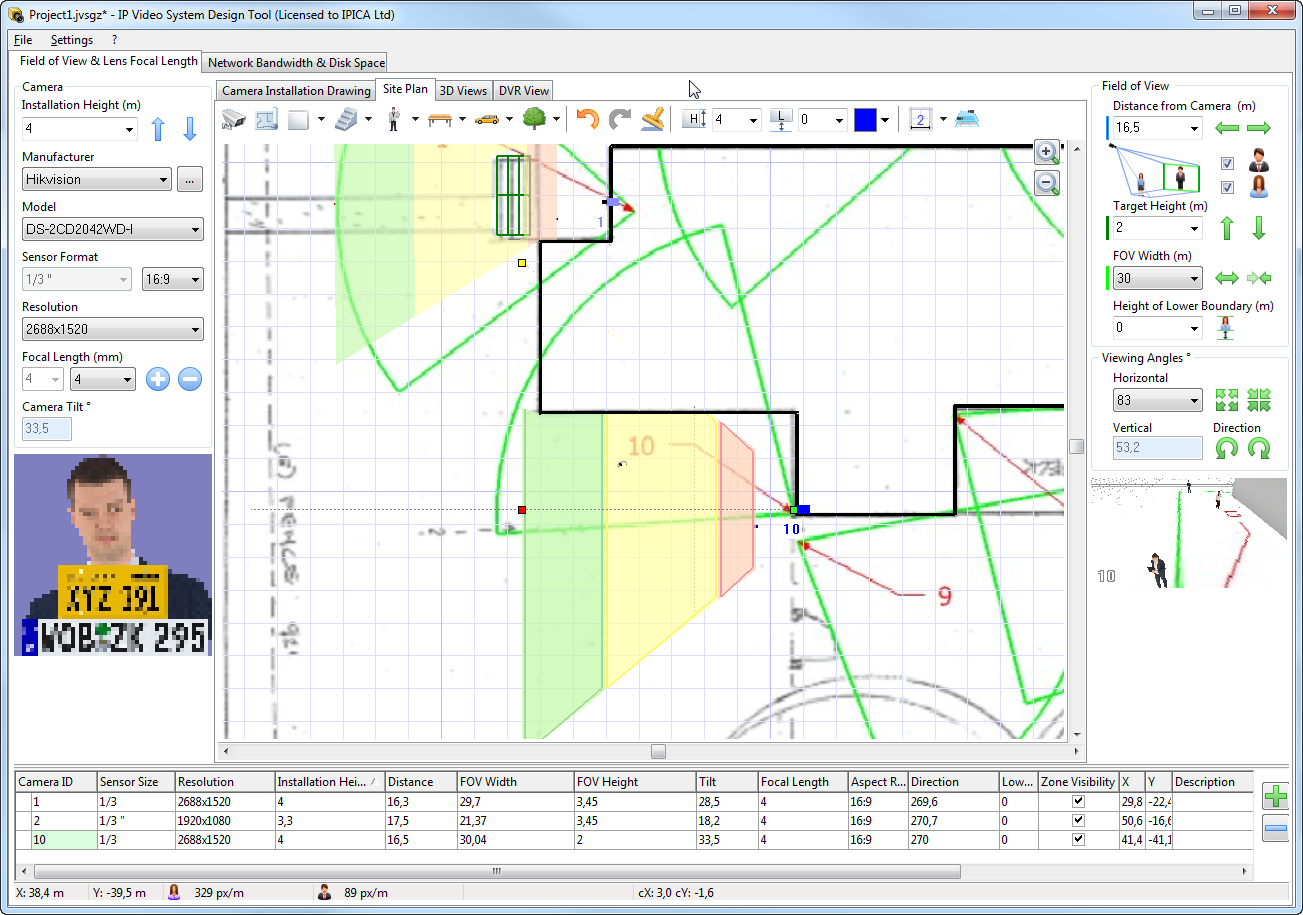Switch to DVR View tab
Screen dimensions: 1303x915
tap(524, 91)
